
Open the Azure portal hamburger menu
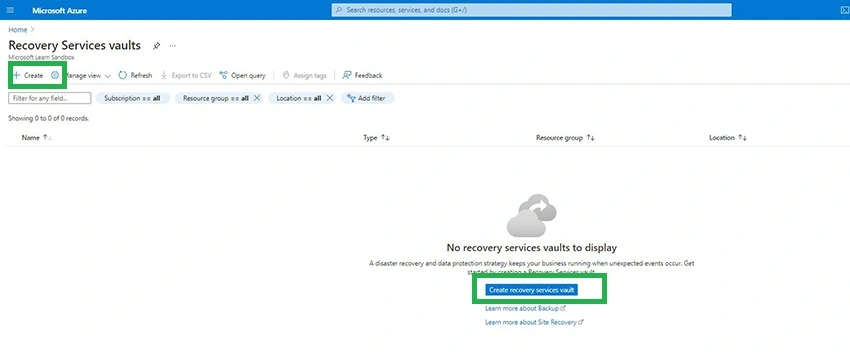point(10,10)
